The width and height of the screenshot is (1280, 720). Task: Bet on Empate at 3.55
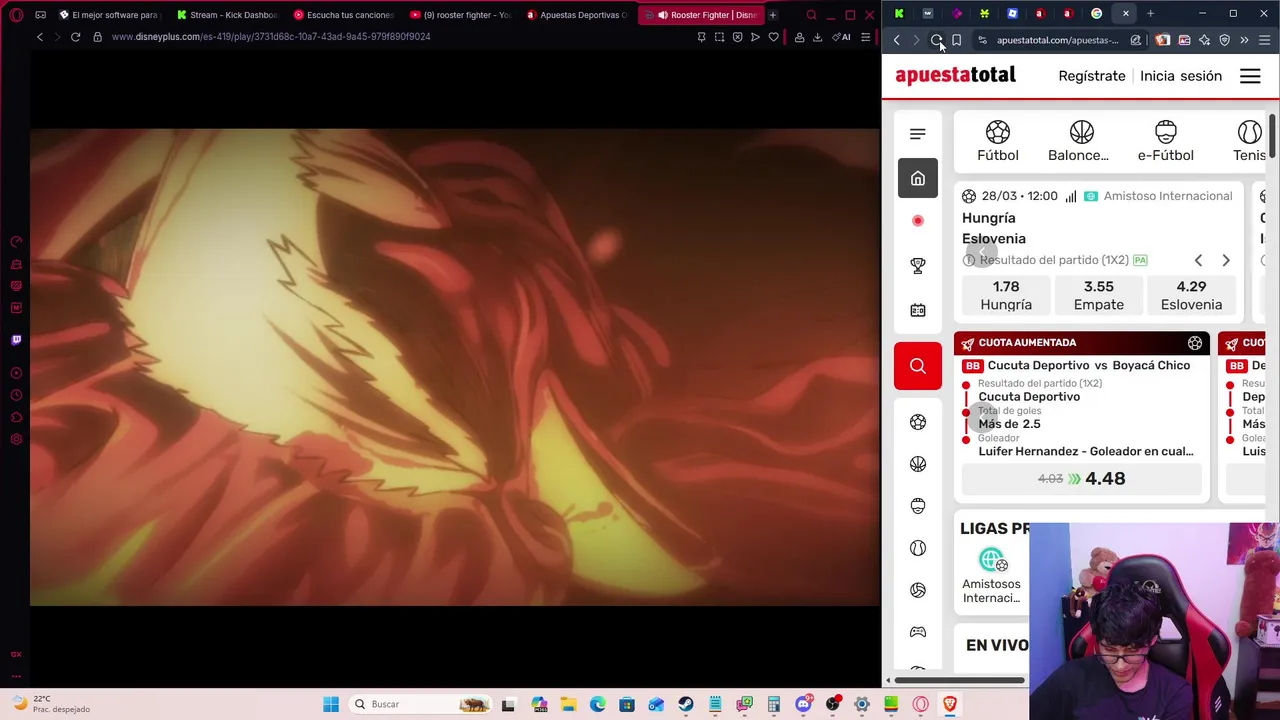(x=1098, y=295)
